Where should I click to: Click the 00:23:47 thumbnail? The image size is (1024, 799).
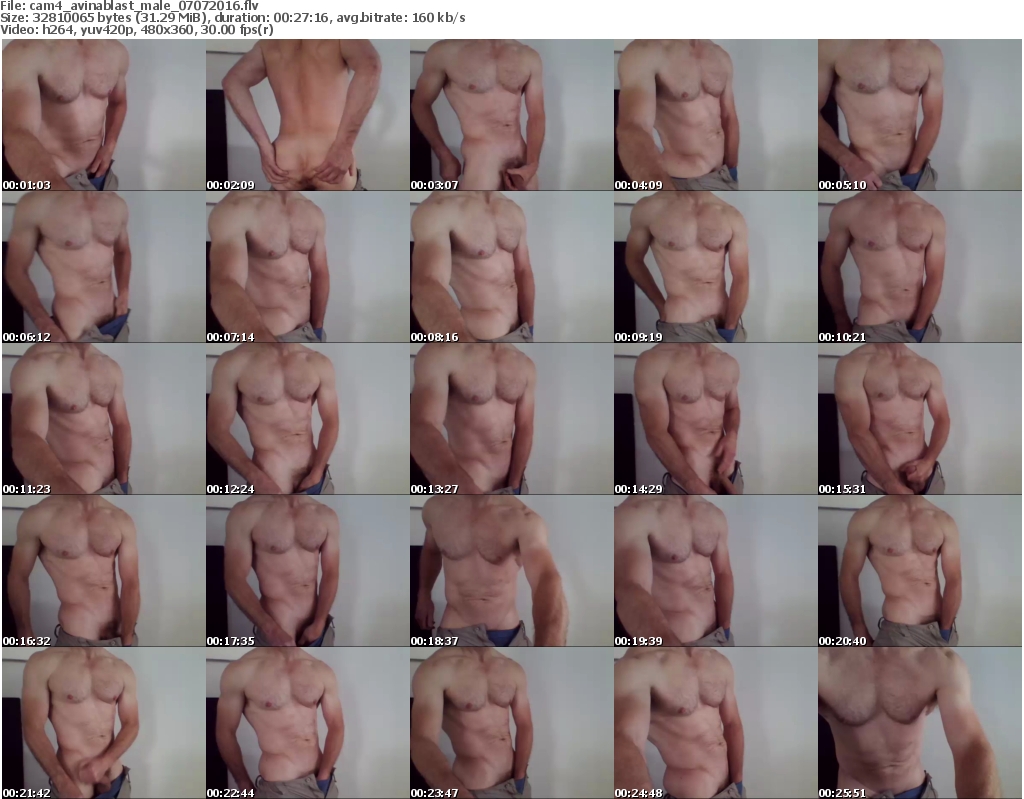(512, 723)
